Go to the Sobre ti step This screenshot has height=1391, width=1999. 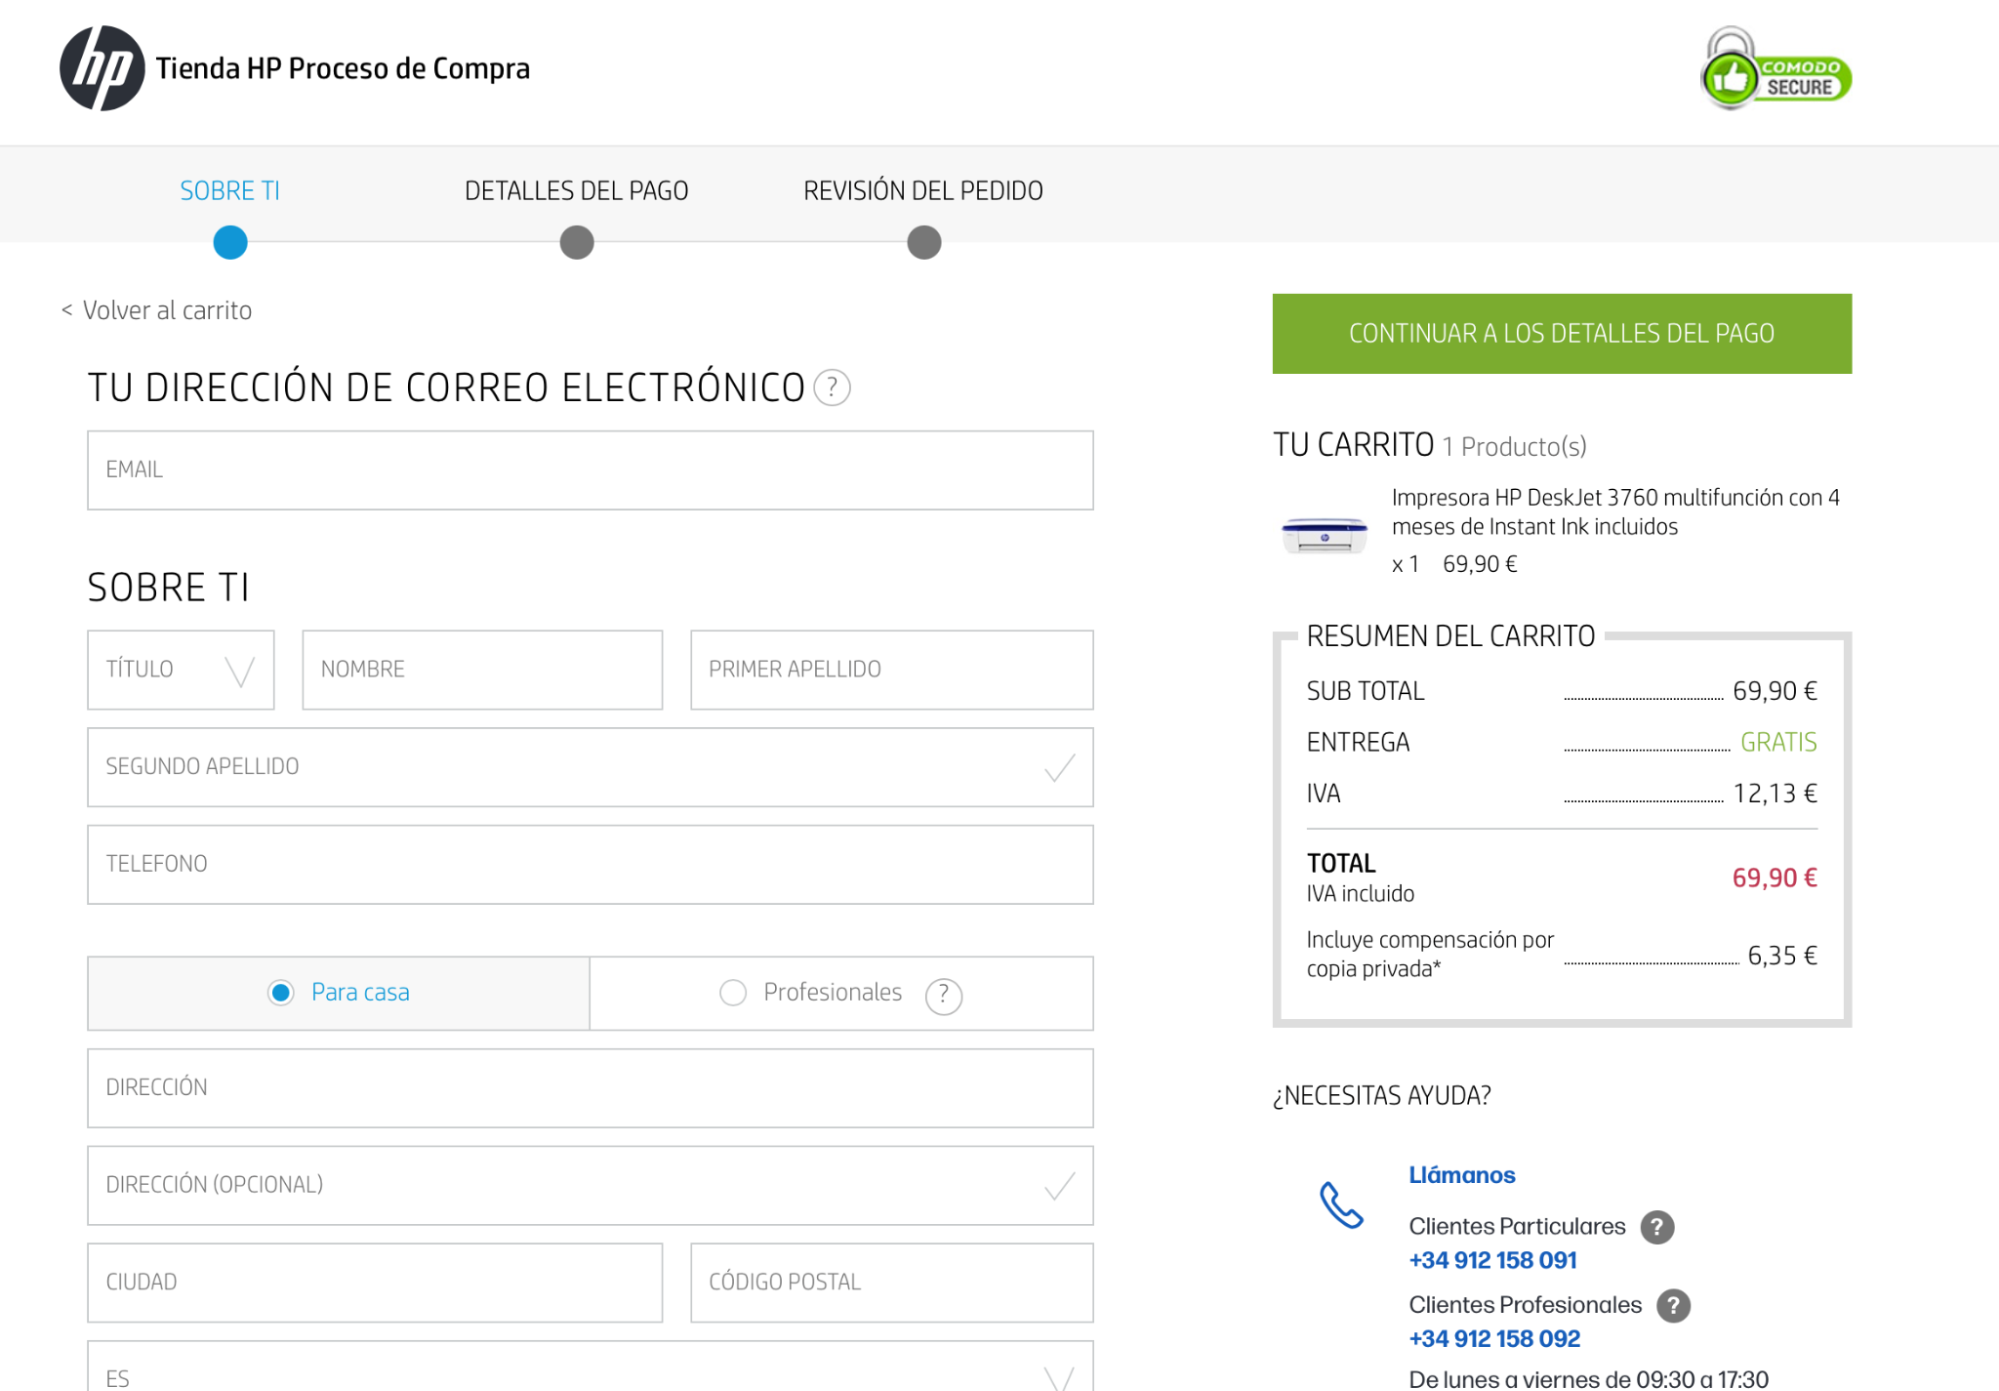(x=230, y=190)
